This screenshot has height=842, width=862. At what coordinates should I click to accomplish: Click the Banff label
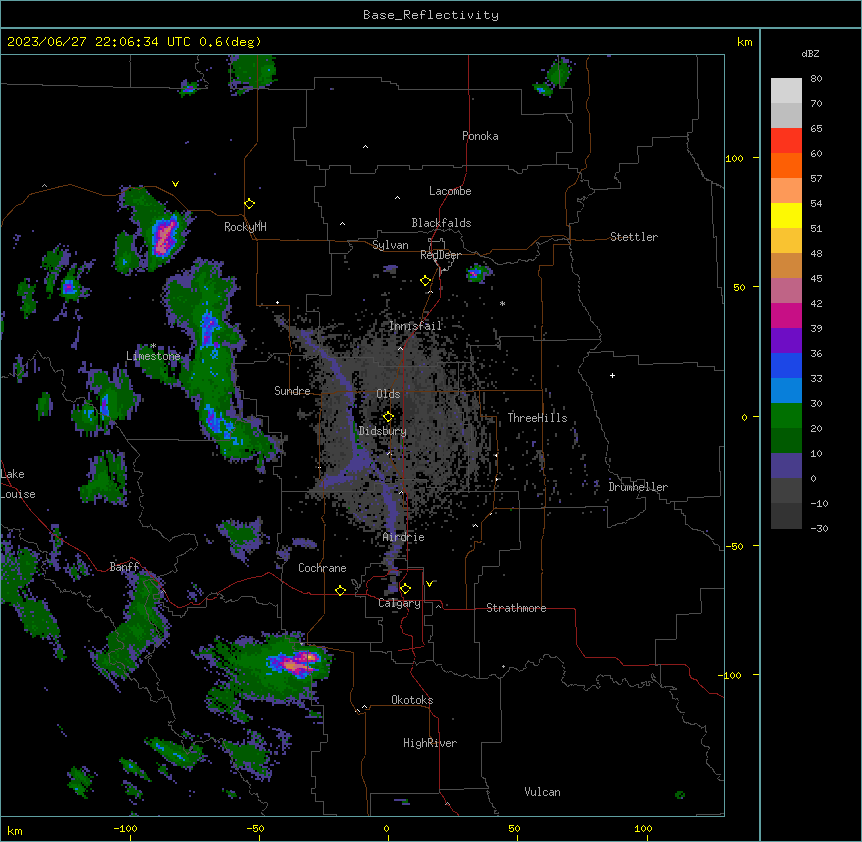(124, 567)
